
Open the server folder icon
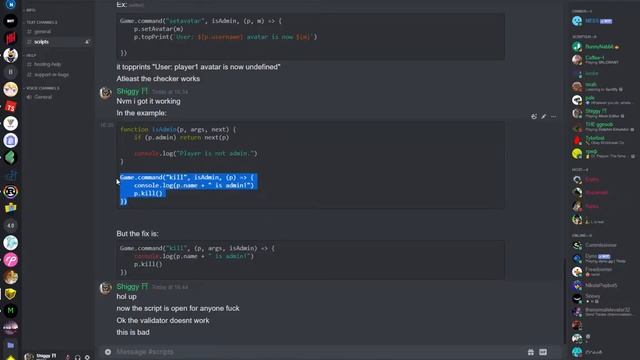pos(11,345)
